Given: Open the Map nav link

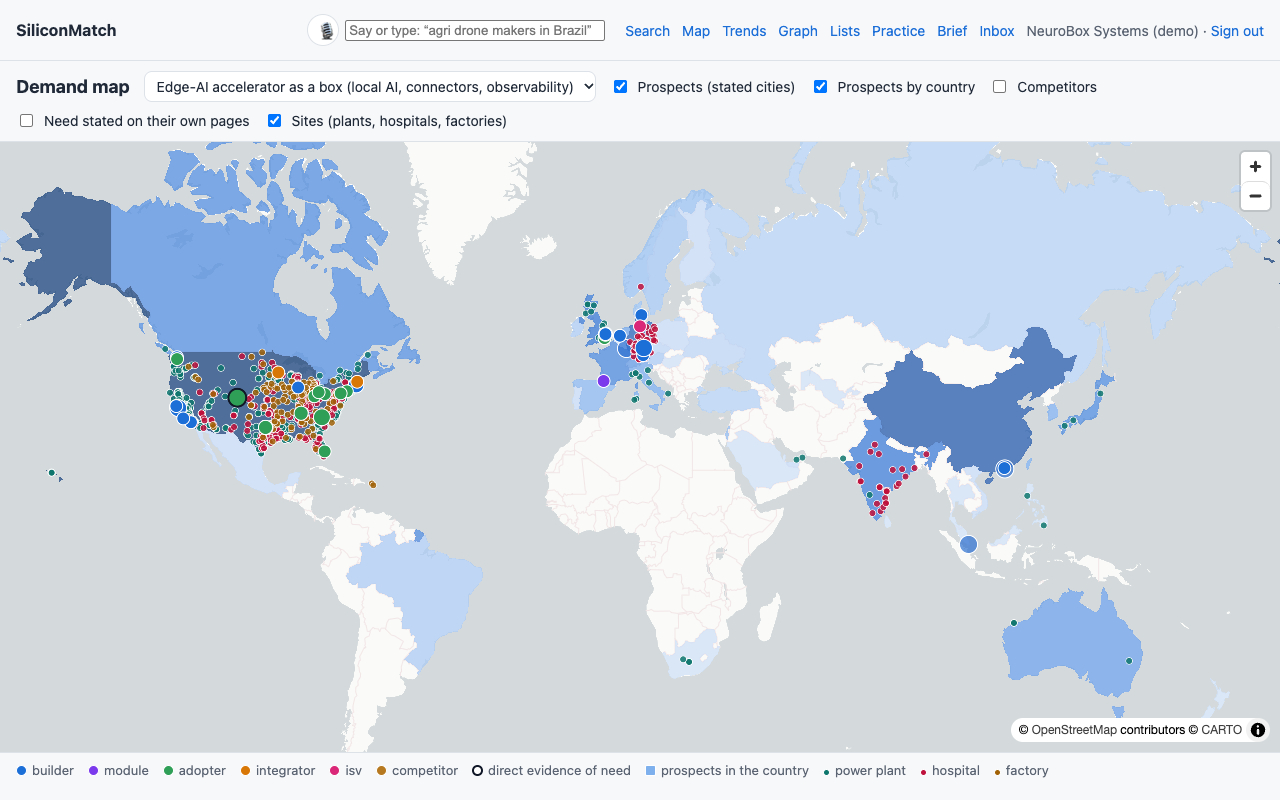Looking at the screenshot, I should 696,31.
